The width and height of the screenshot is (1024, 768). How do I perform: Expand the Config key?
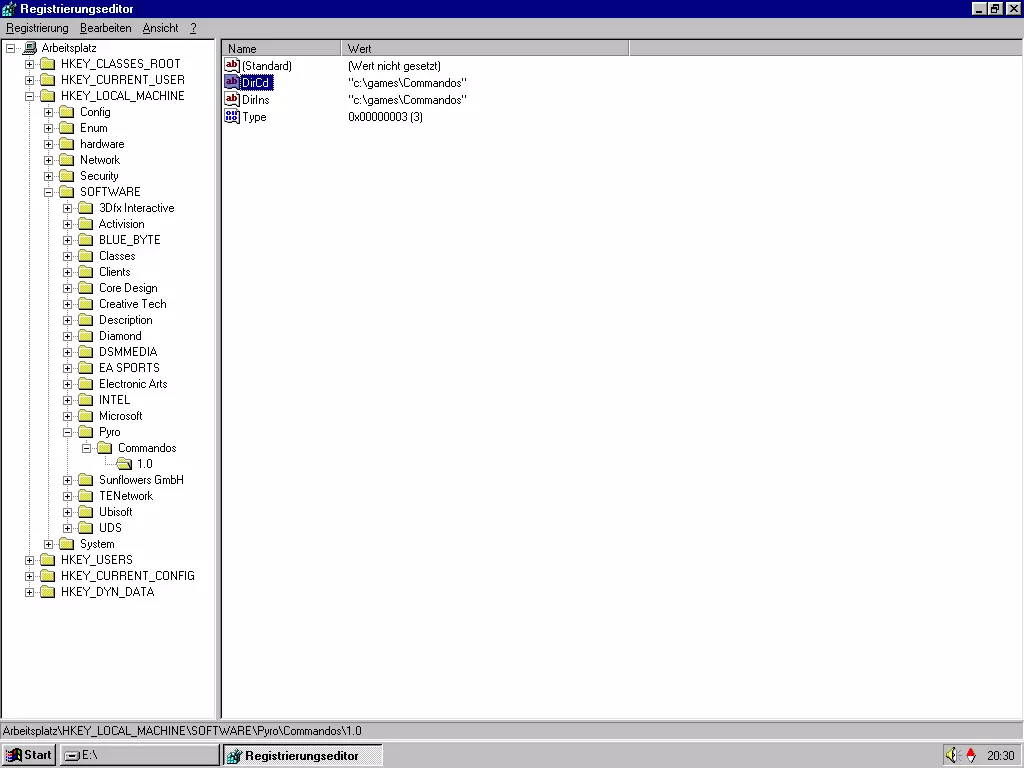[48, 112]
